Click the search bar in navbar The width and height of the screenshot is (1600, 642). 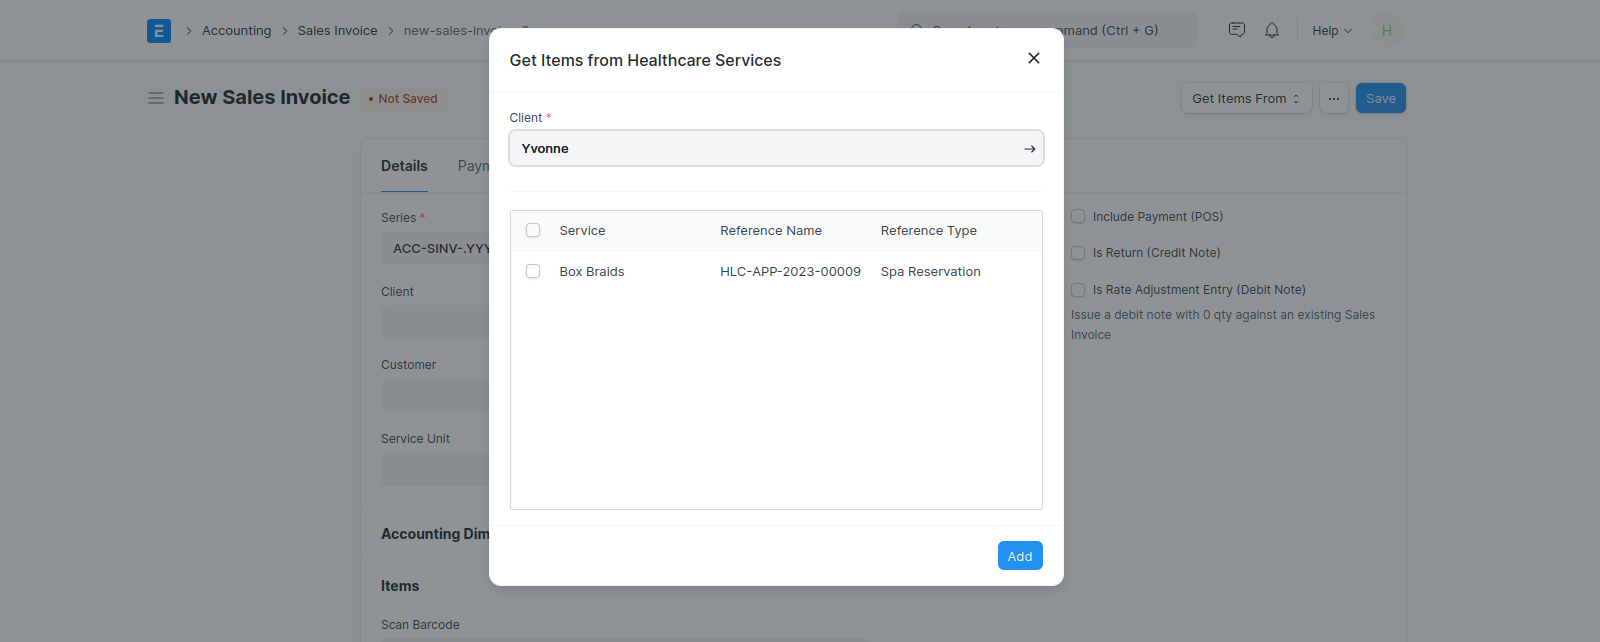pos(1047,31)
